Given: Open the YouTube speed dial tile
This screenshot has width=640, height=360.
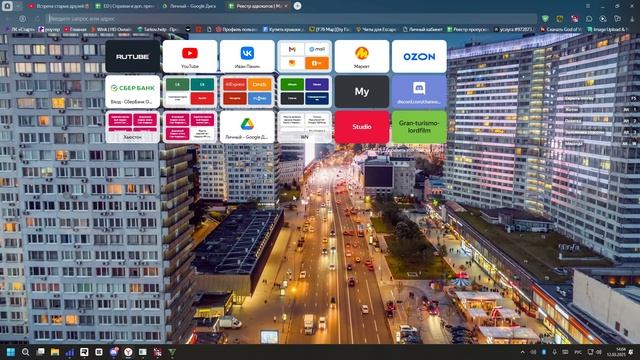Looking at the screenshot, I should coord(190,56).
